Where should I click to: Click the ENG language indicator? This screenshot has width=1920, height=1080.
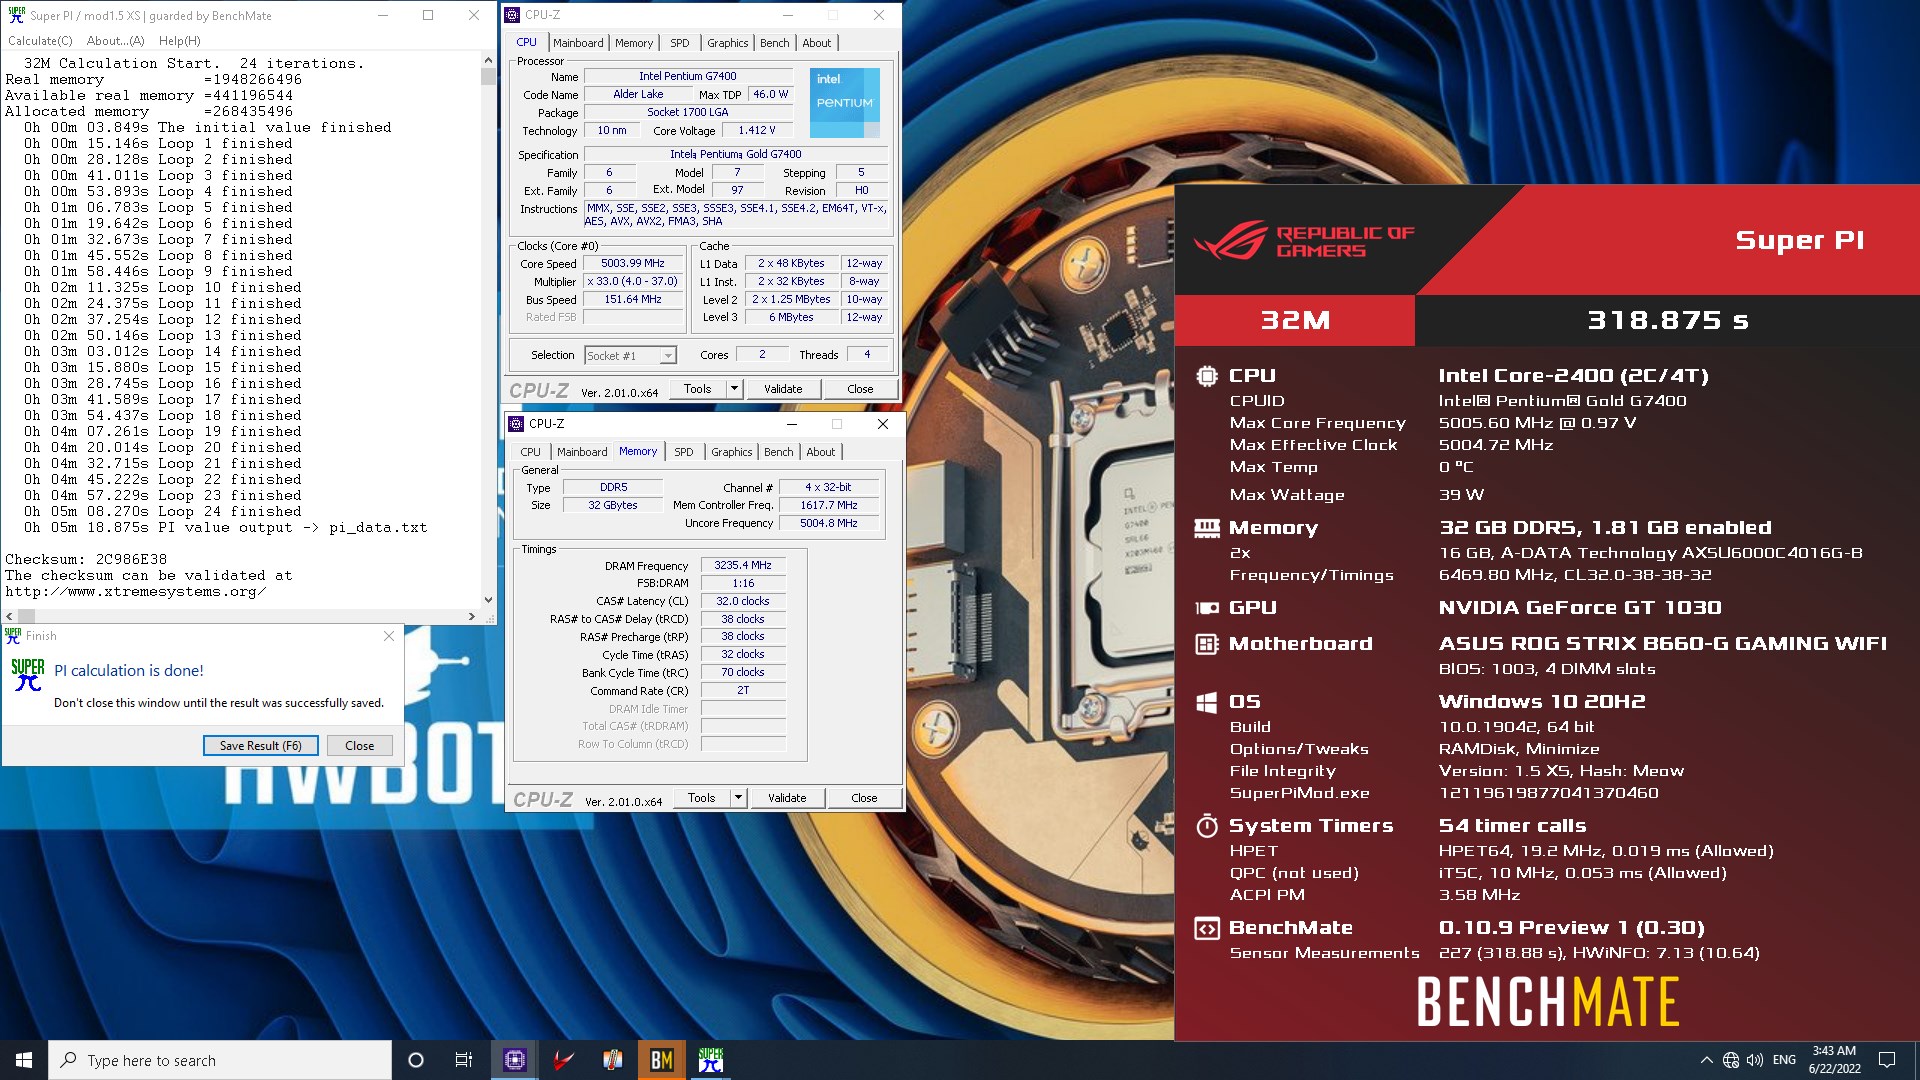[1784, 1060]
